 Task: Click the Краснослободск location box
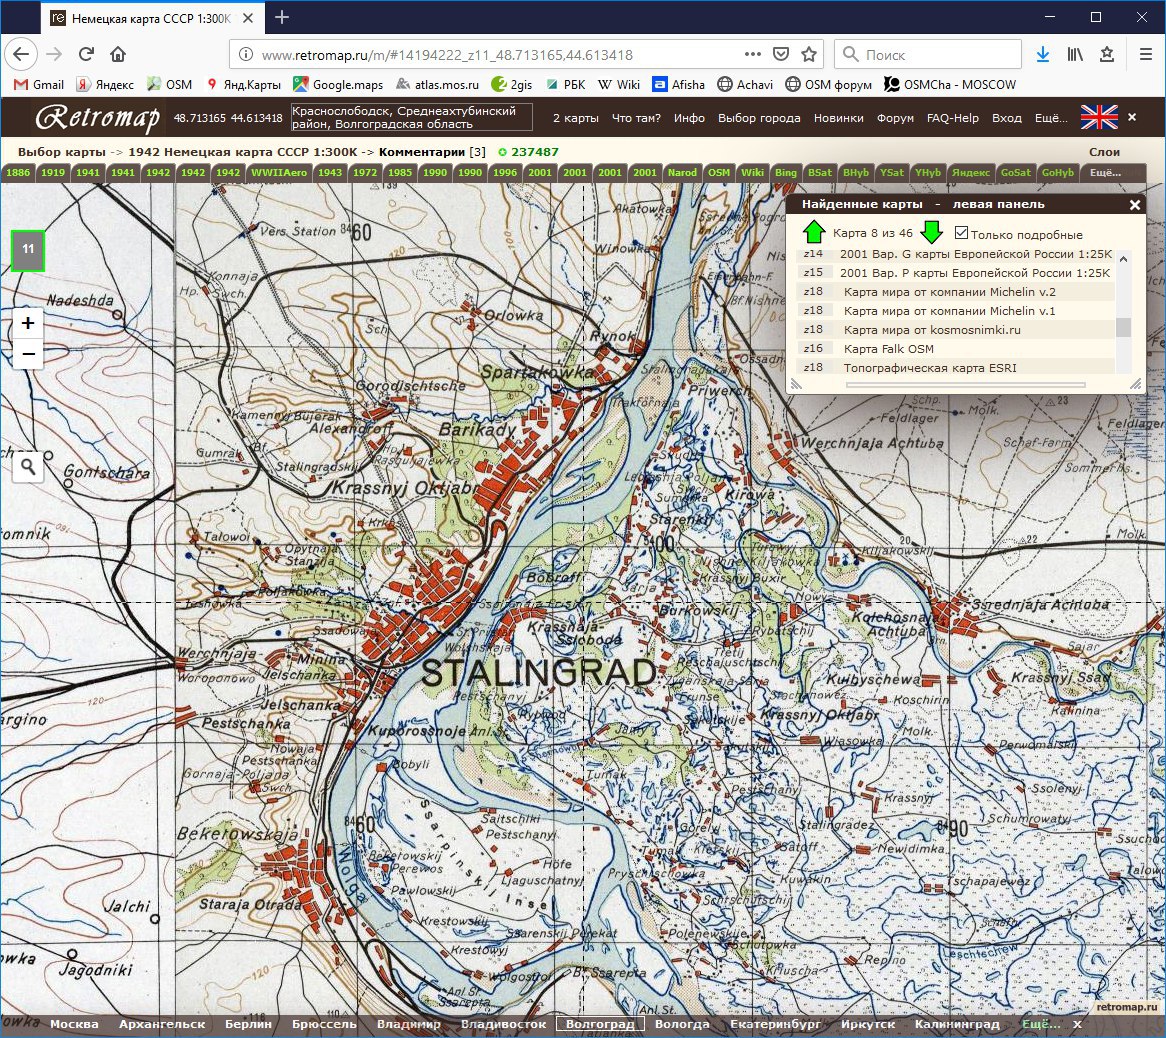(411, 117)
